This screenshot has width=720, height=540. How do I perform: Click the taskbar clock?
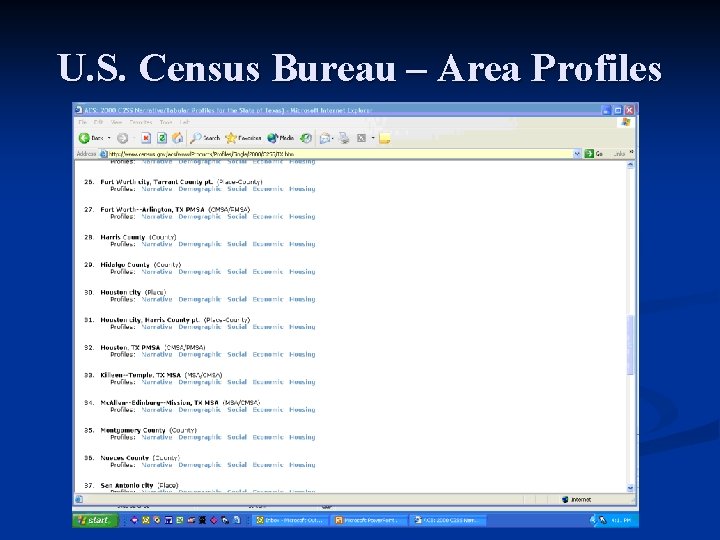click(621, 520)
